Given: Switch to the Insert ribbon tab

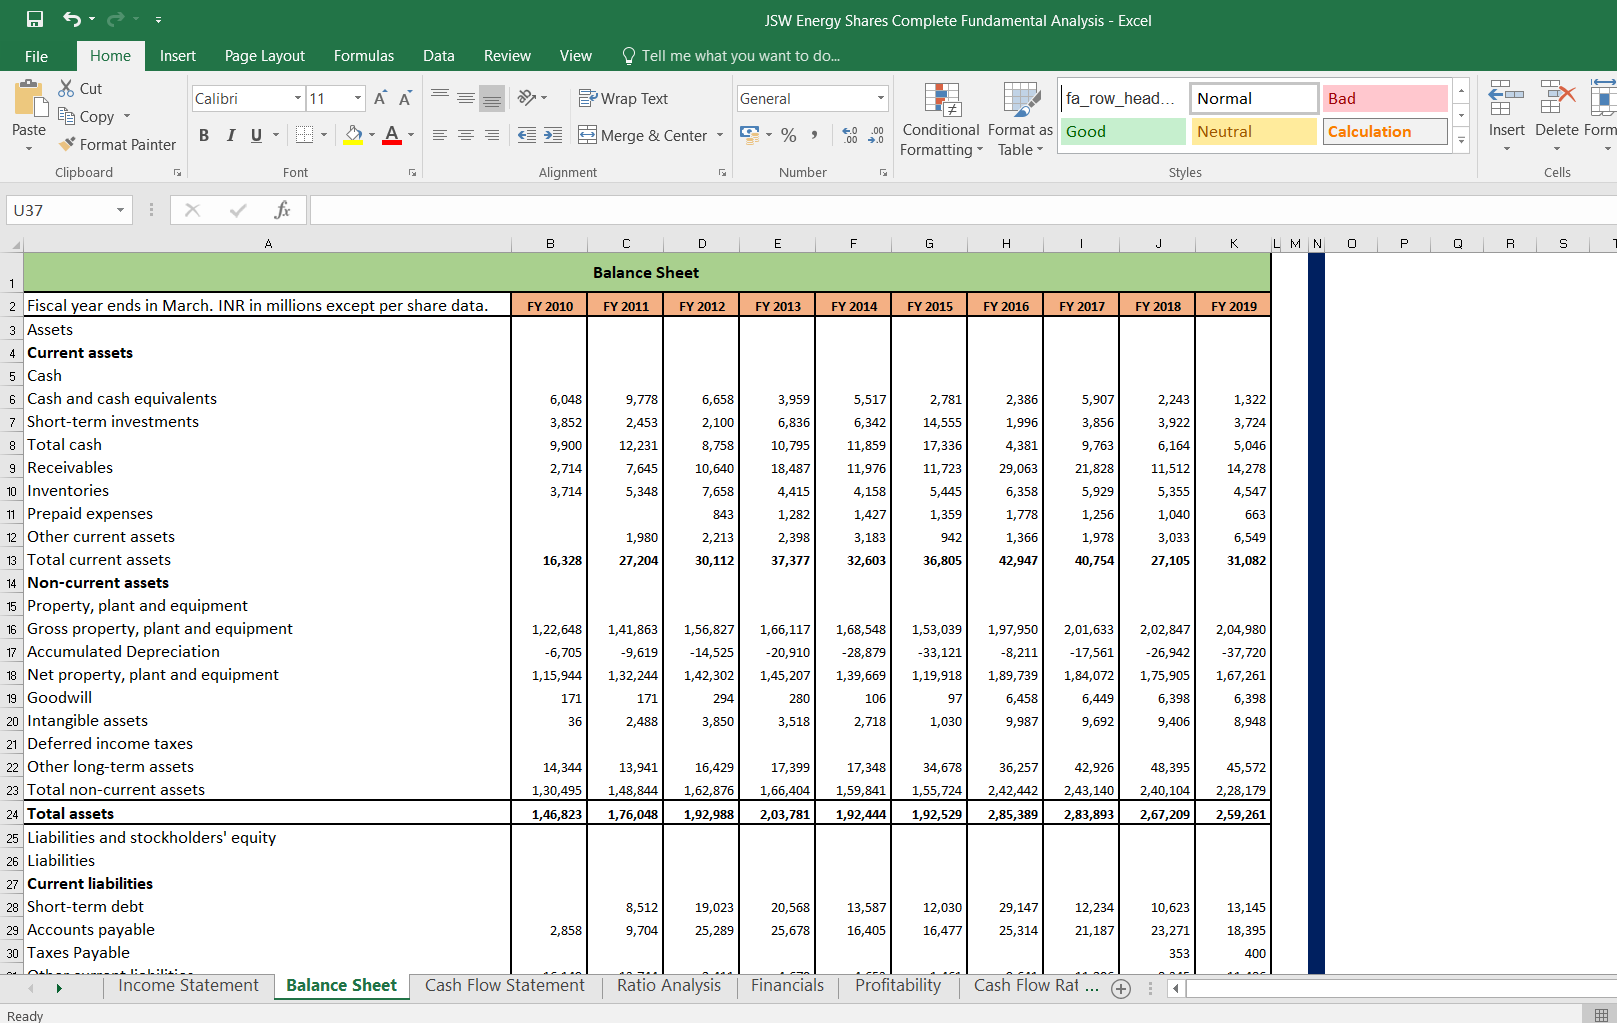Looking at the screenshot, I should pyautogui.click(x=178, y=56).
